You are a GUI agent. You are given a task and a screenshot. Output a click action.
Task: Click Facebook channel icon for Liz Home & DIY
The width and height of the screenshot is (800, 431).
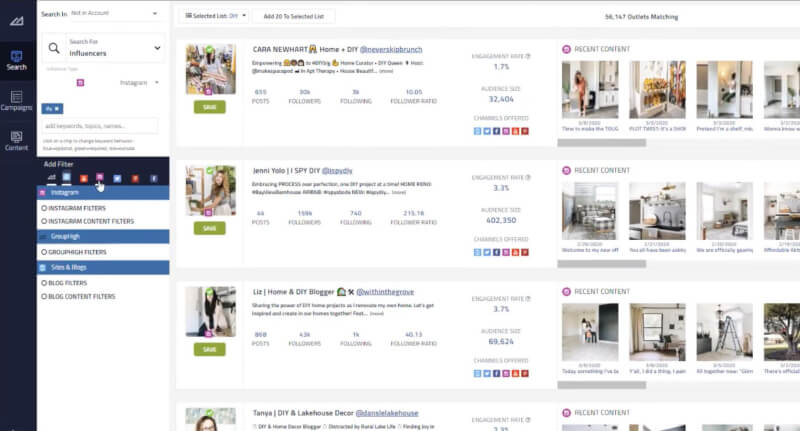(496, 373)
